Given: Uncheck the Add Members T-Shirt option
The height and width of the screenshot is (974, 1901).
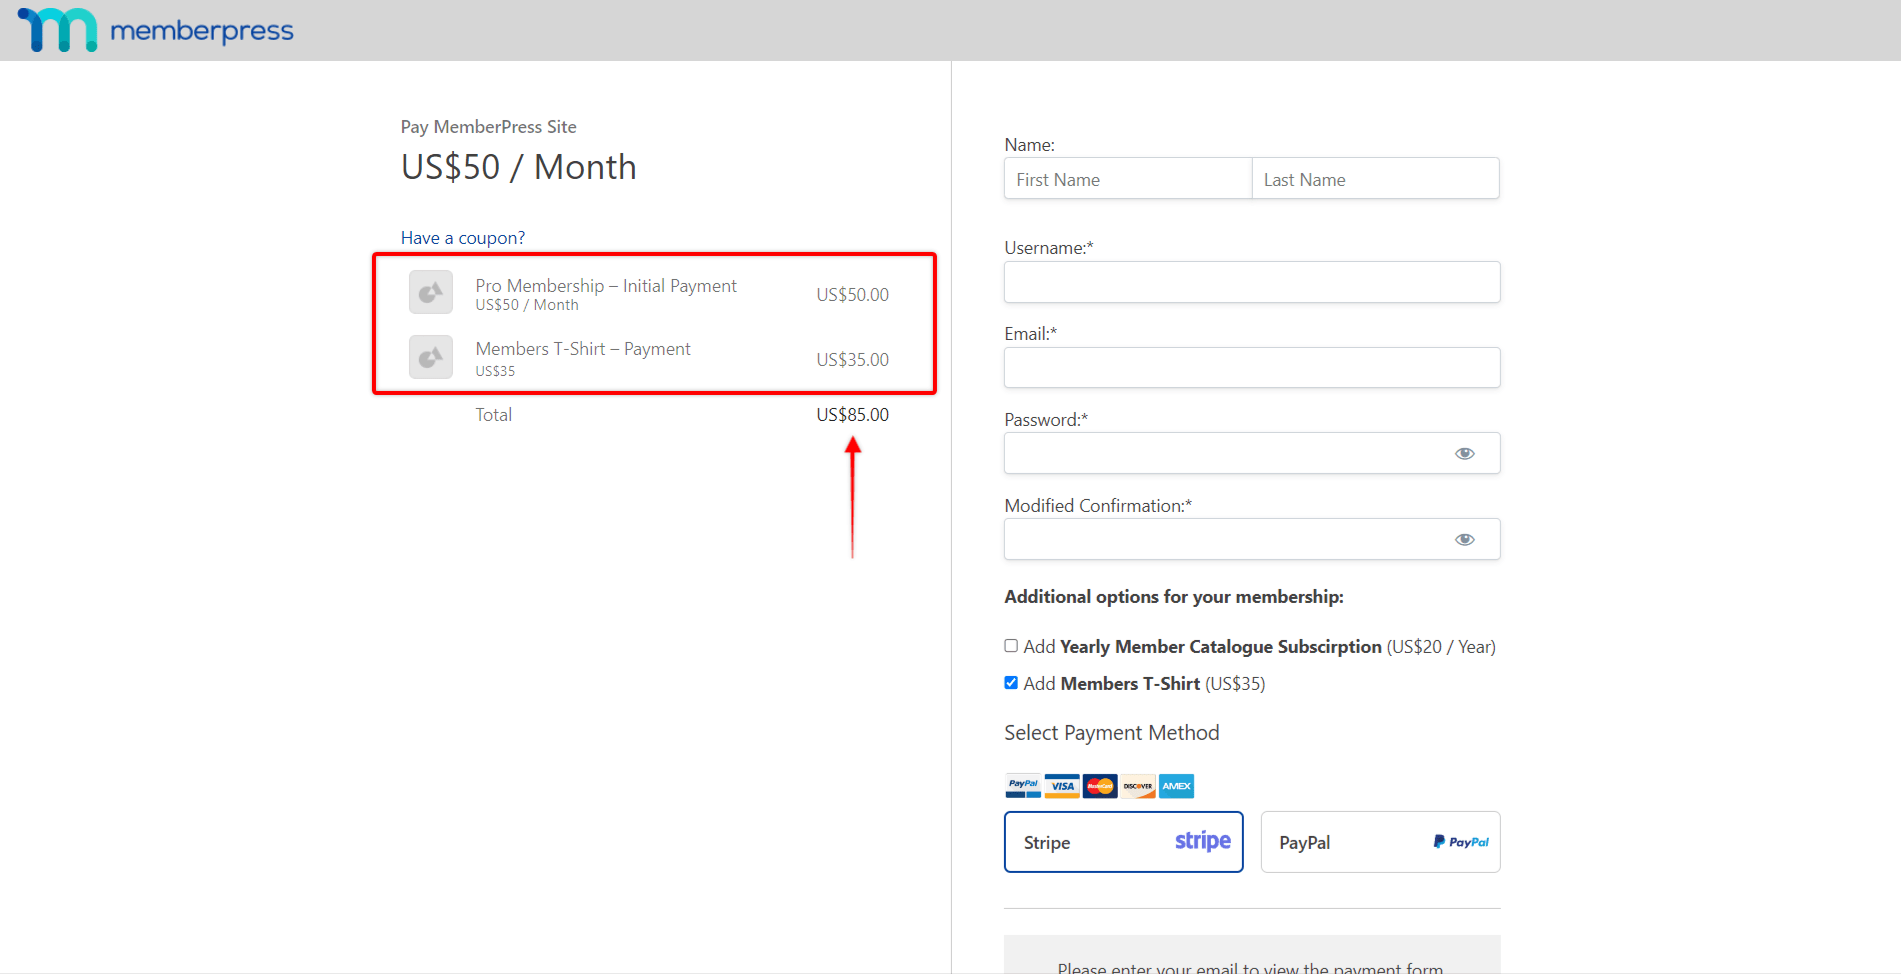Looking at the screenshot, I should pos(1011,683).
